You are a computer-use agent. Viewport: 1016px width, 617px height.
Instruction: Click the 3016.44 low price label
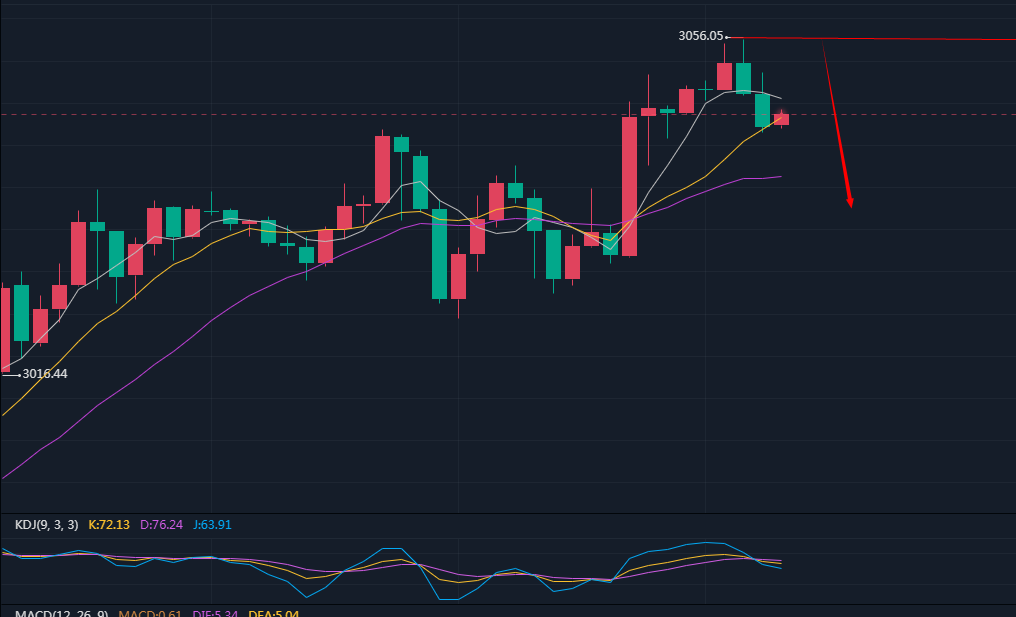click(45, 374)
